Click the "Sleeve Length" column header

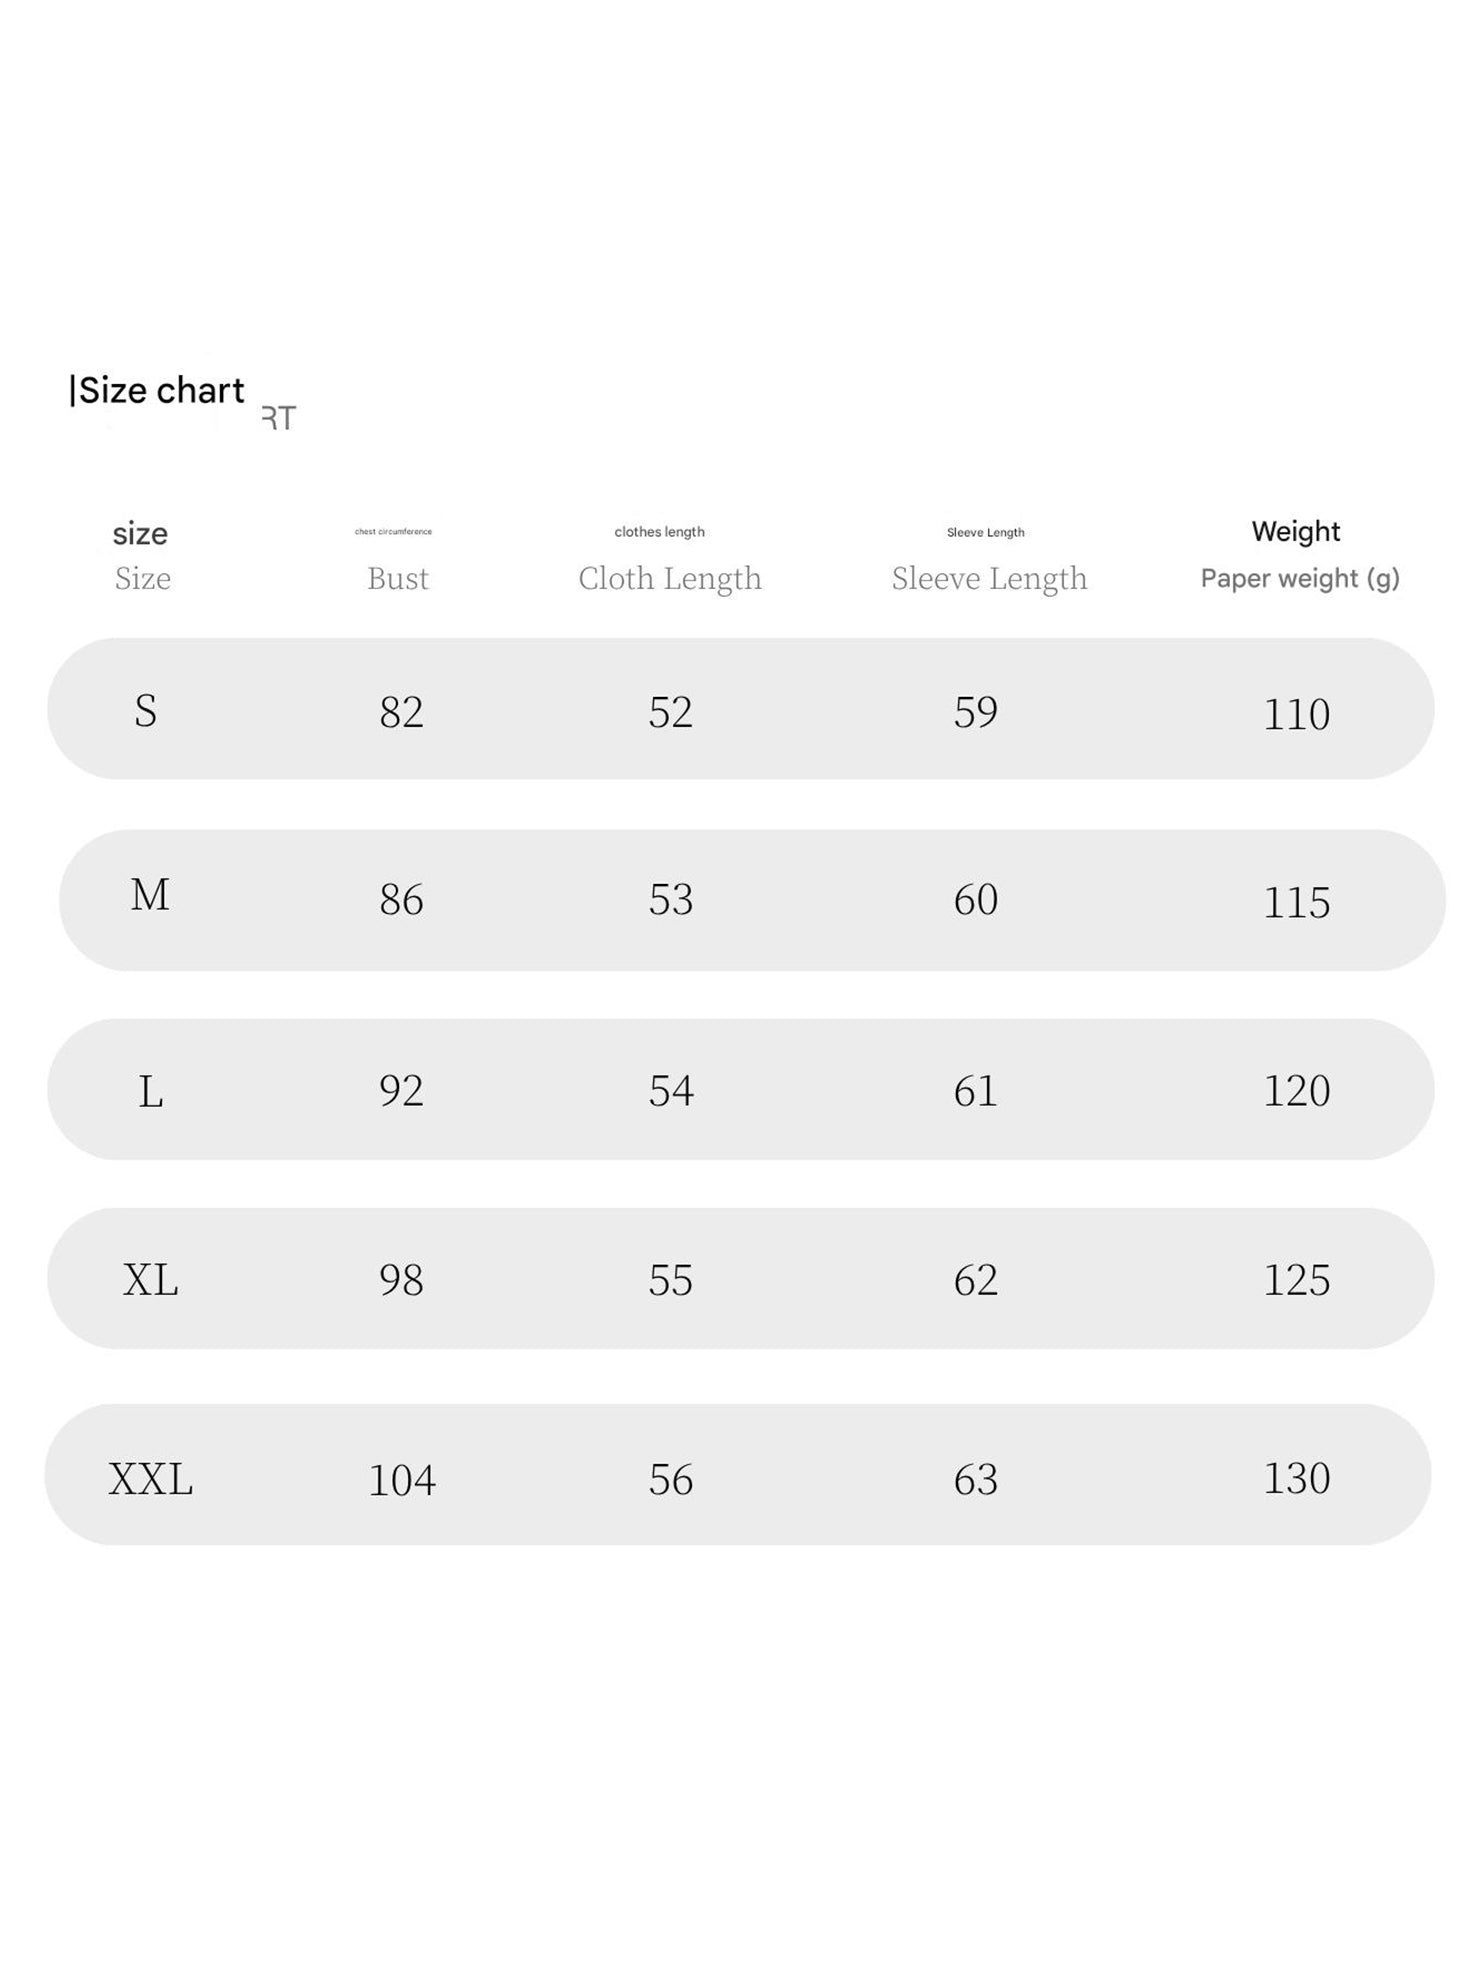(x=989, y=578)
